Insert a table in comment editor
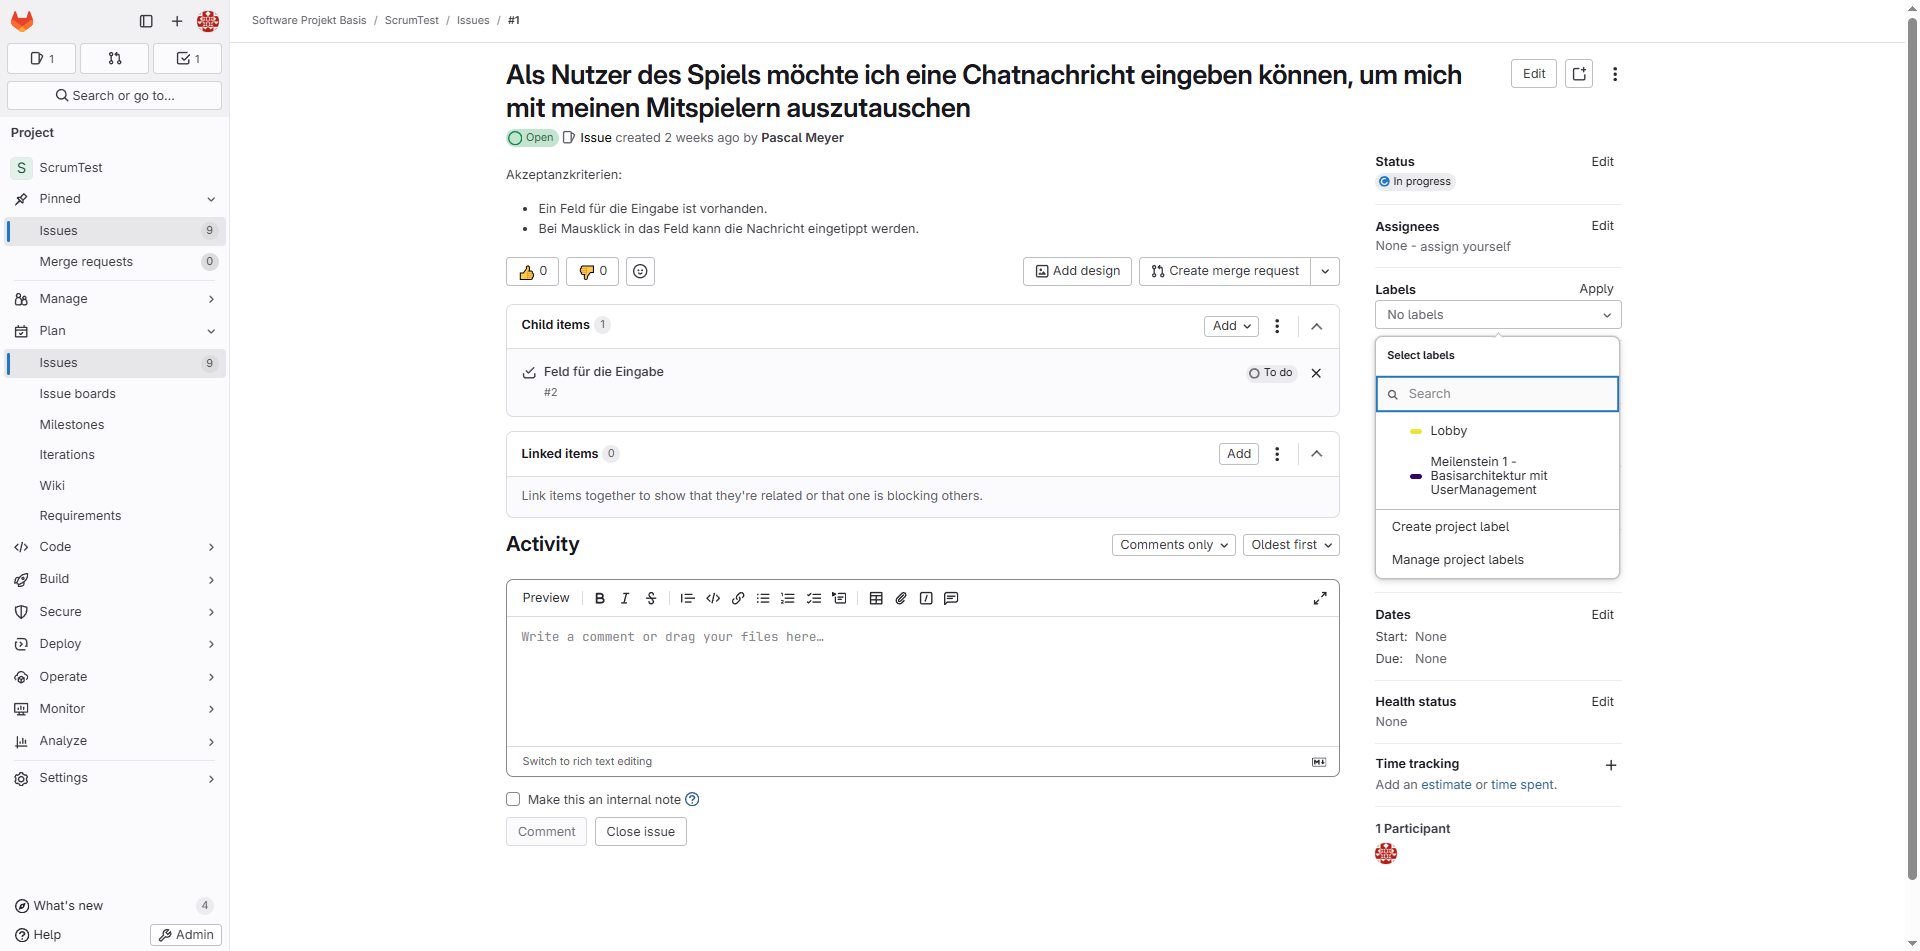 point(876,598)
